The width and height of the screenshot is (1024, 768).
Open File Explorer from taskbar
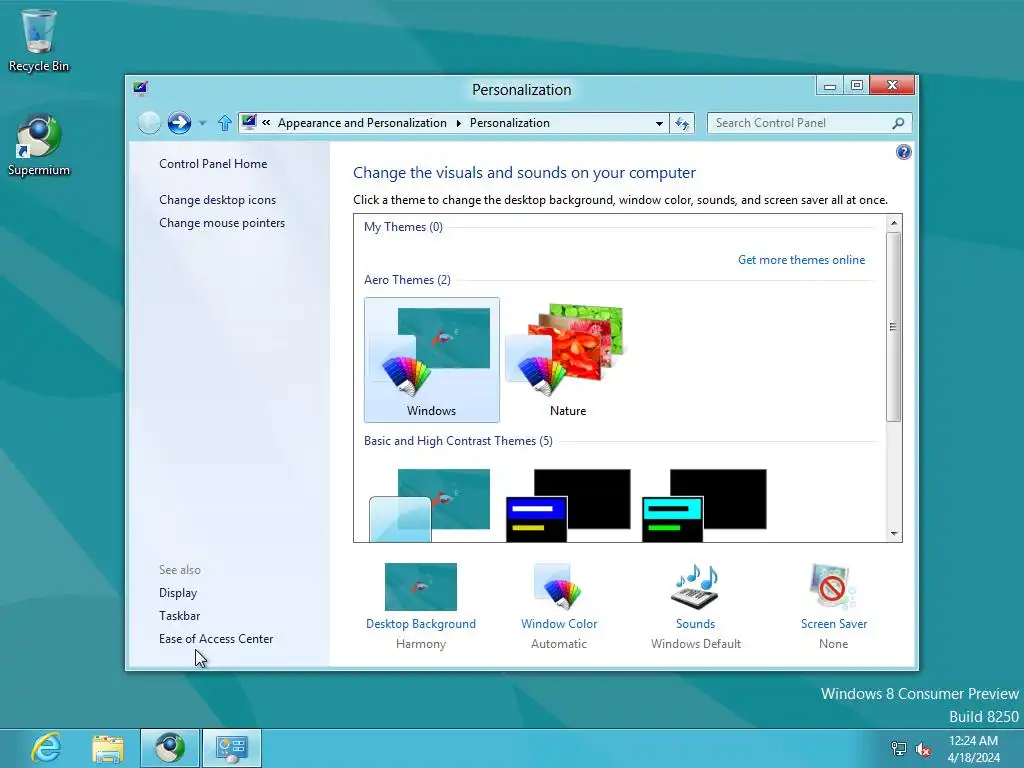[x=108, y=748]
